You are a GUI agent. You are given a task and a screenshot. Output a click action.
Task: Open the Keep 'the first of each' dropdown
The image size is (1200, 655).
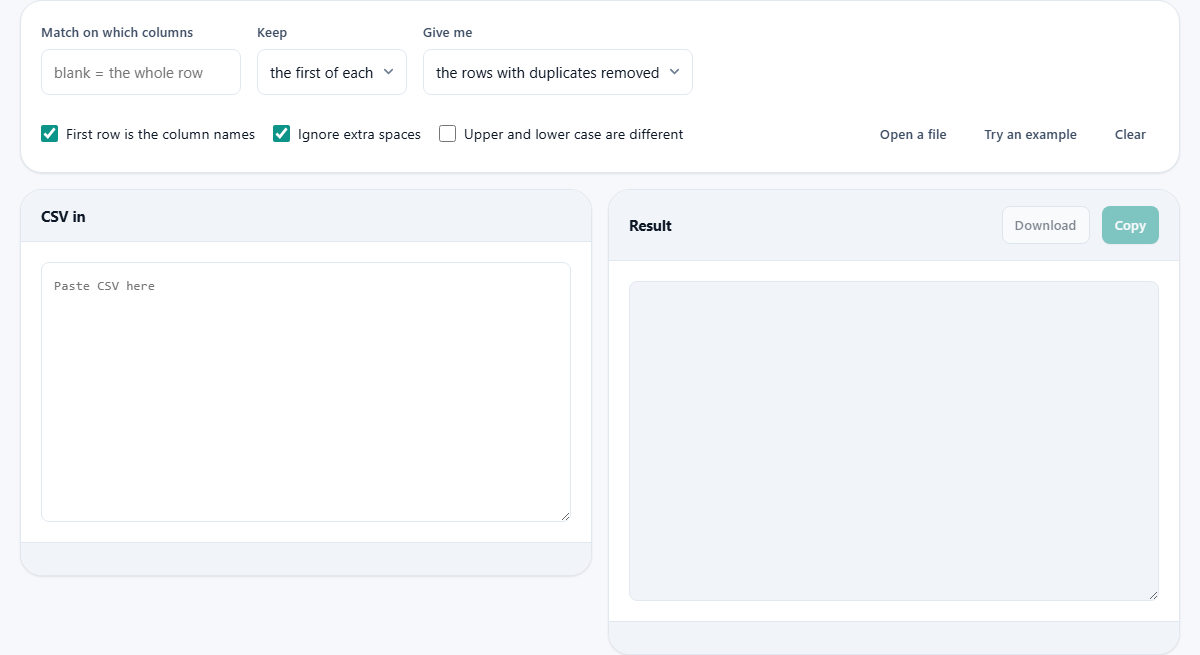tap(332, 72)
